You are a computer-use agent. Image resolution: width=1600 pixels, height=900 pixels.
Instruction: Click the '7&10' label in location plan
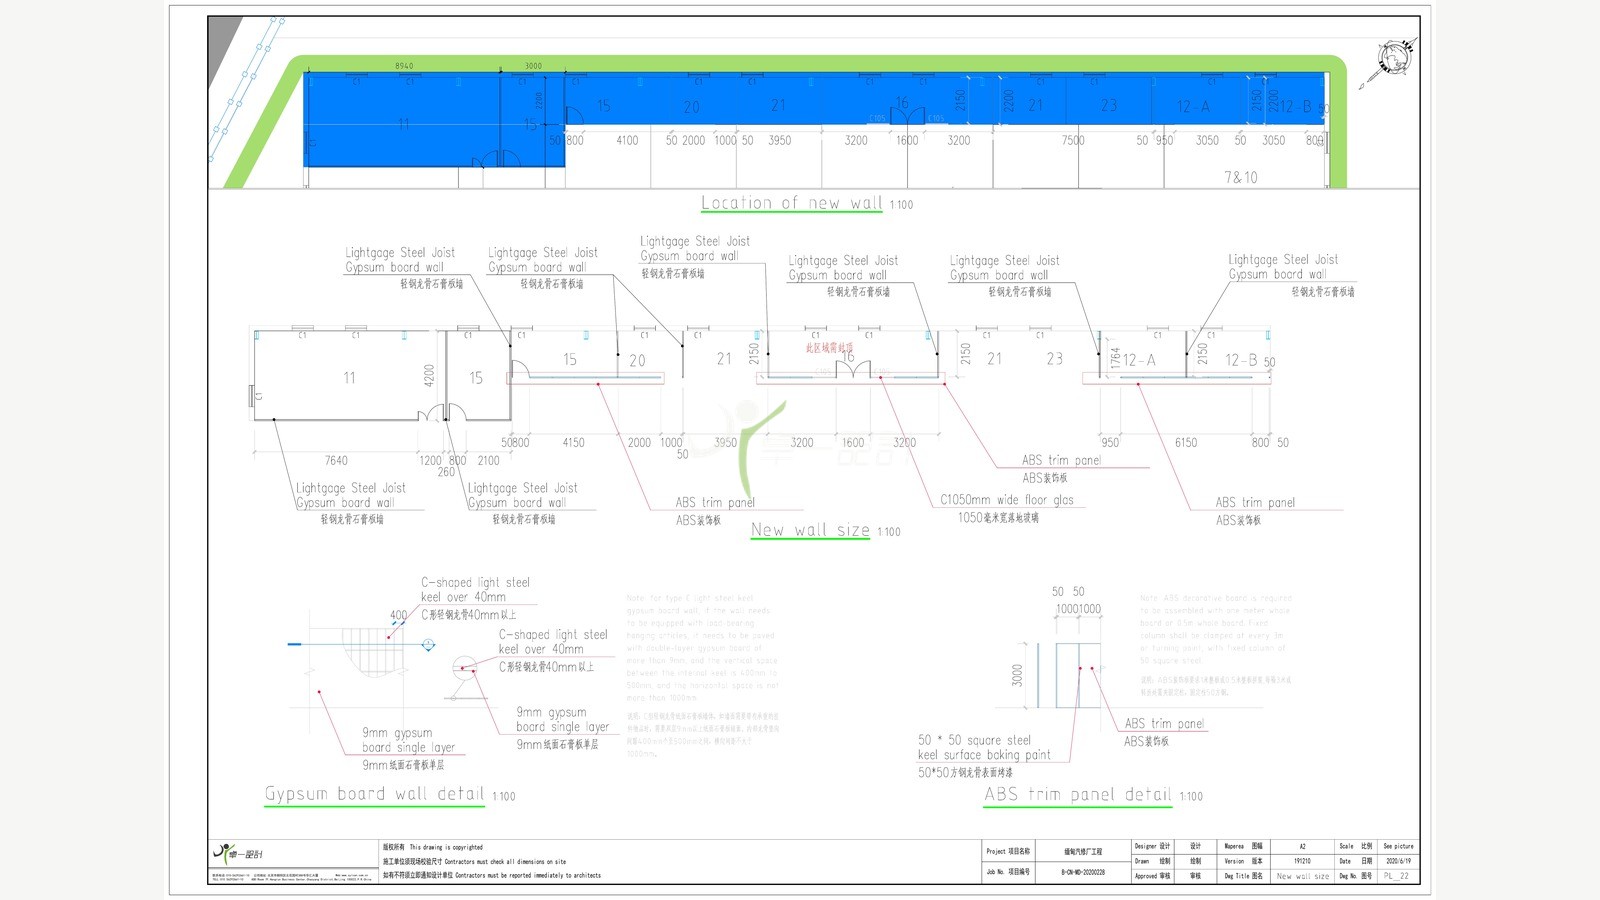(x=1241, y=177)
